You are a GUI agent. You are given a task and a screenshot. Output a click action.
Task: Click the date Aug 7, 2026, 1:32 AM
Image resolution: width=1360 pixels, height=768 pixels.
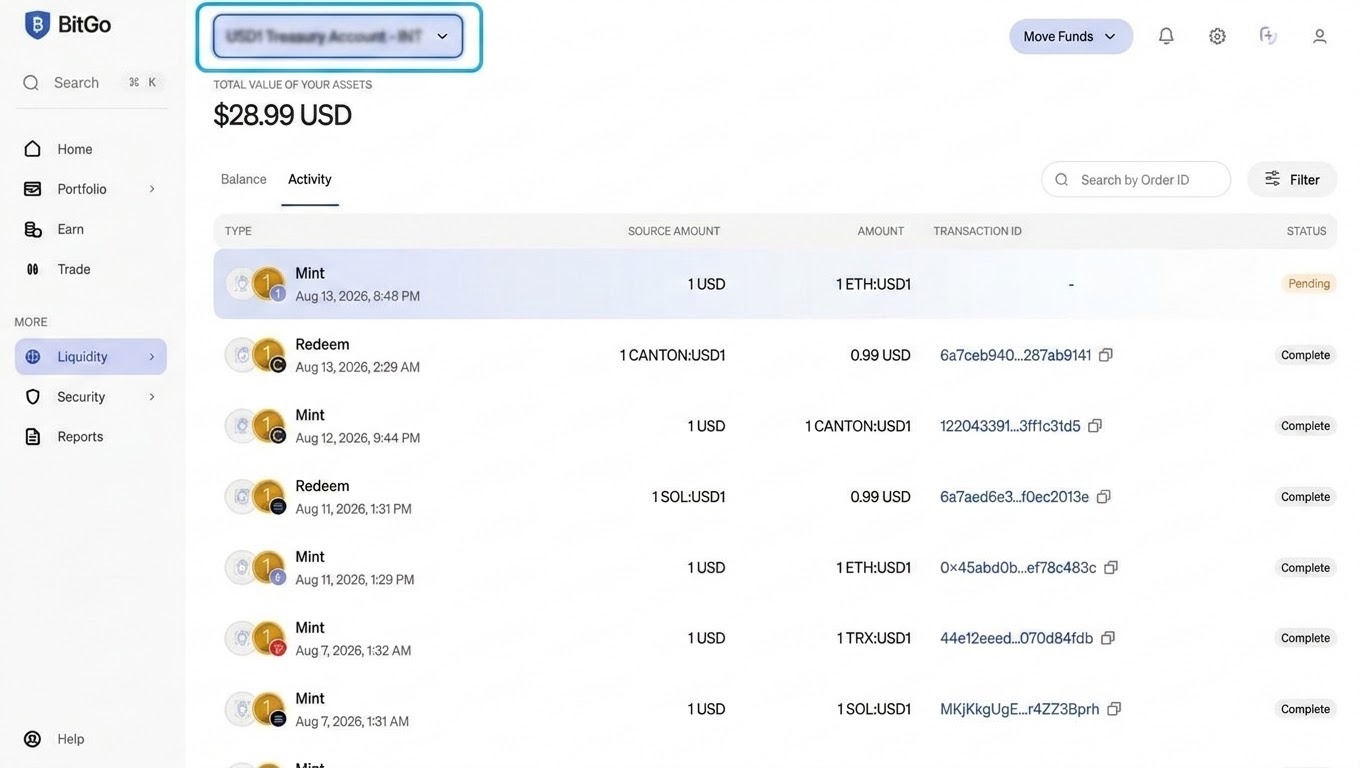point(353,651)
